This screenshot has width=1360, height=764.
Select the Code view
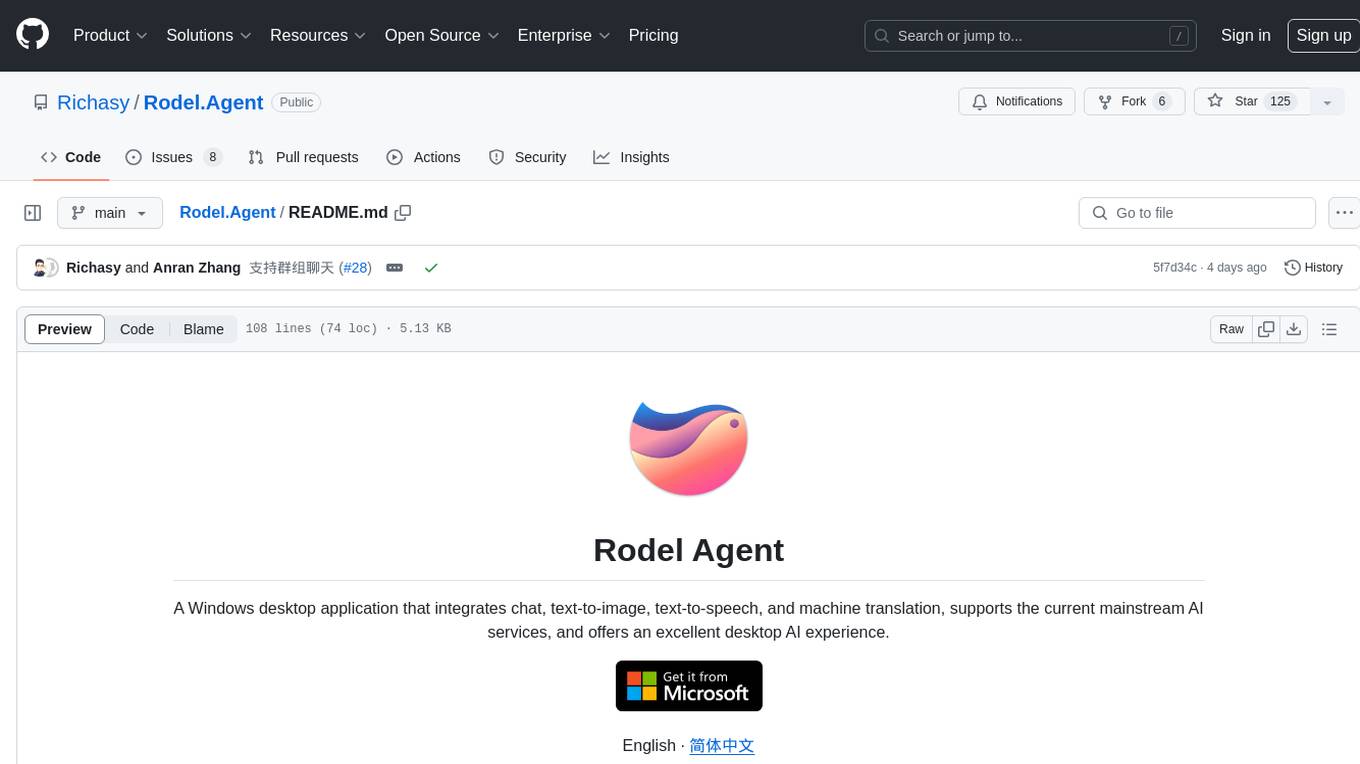[137, 329]
